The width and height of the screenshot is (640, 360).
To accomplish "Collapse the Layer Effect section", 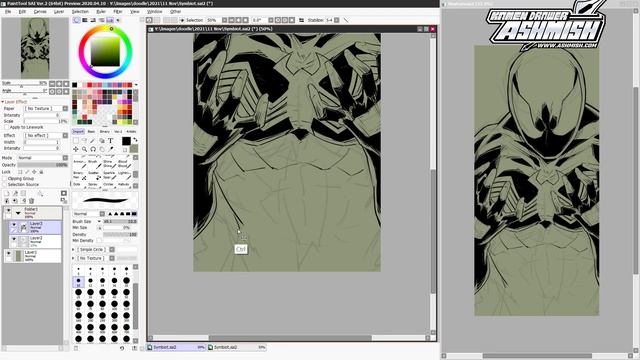I will point(2,102).
